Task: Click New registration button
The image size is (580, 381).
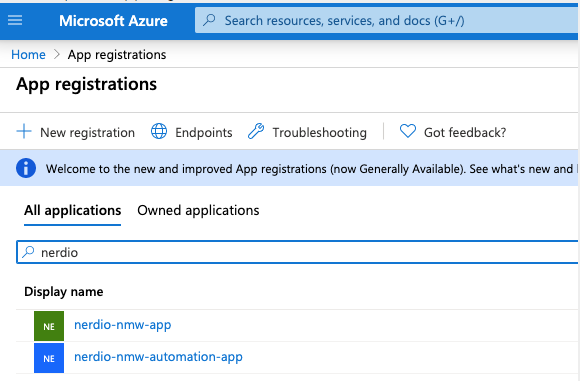Action: point(76,132)
